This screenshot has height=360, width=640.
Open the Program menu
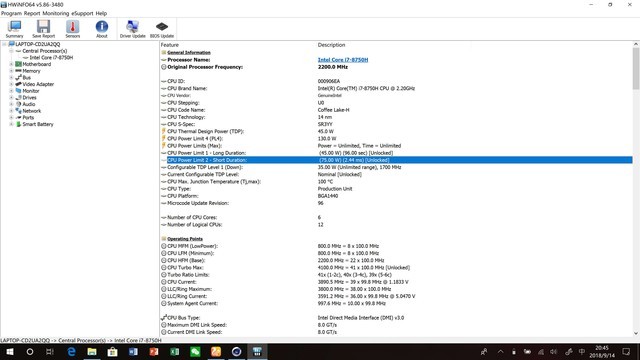(11, 13)
